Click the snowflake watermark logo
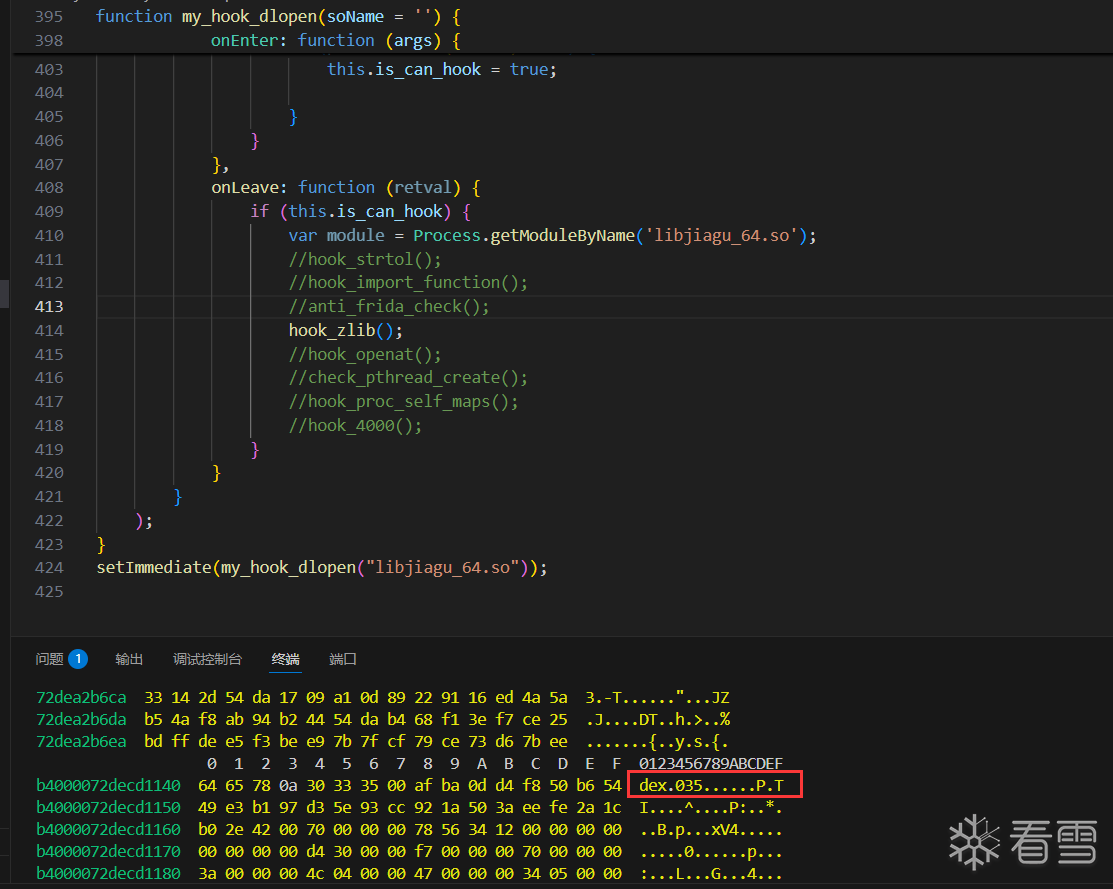 click(x=974, y=843)
